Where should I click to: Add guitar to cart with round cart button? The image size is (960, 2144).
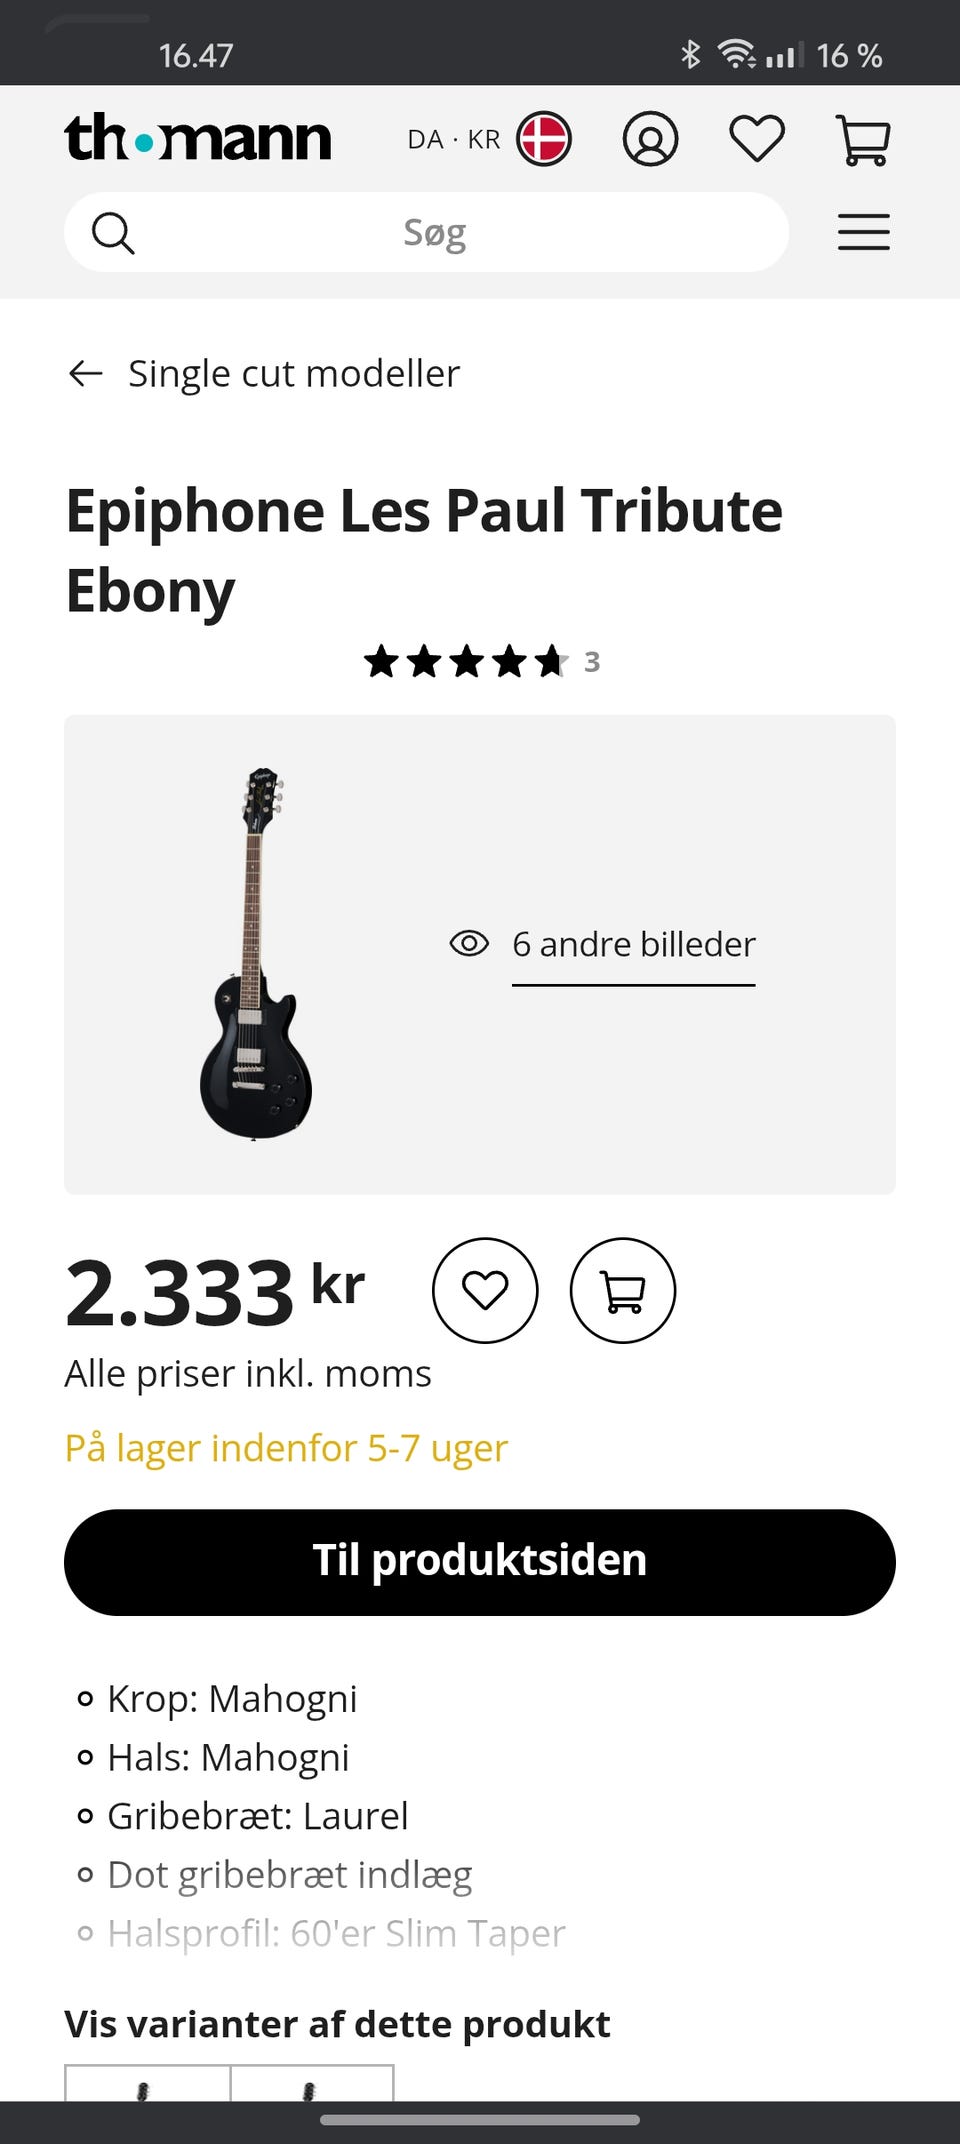623,1290
